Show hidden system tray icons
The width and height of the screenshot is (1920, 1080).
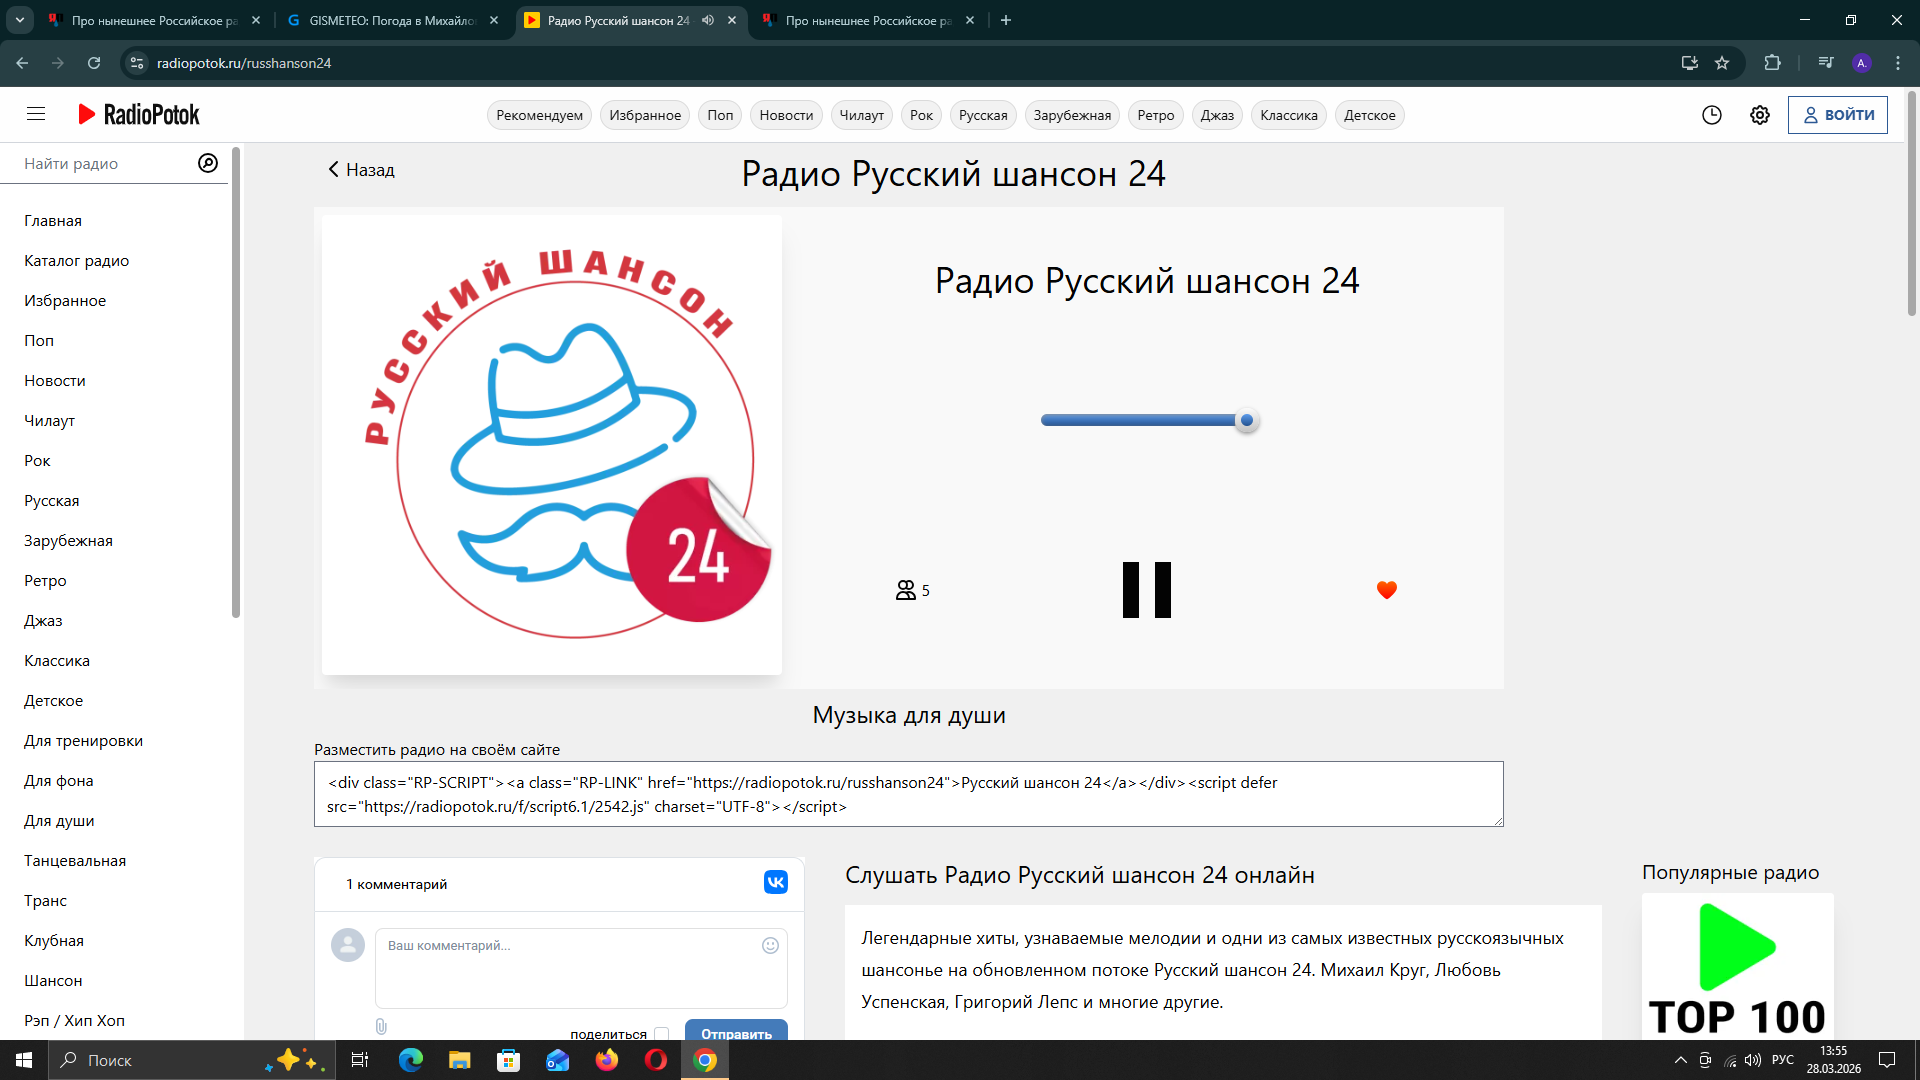point(1680,1060)
